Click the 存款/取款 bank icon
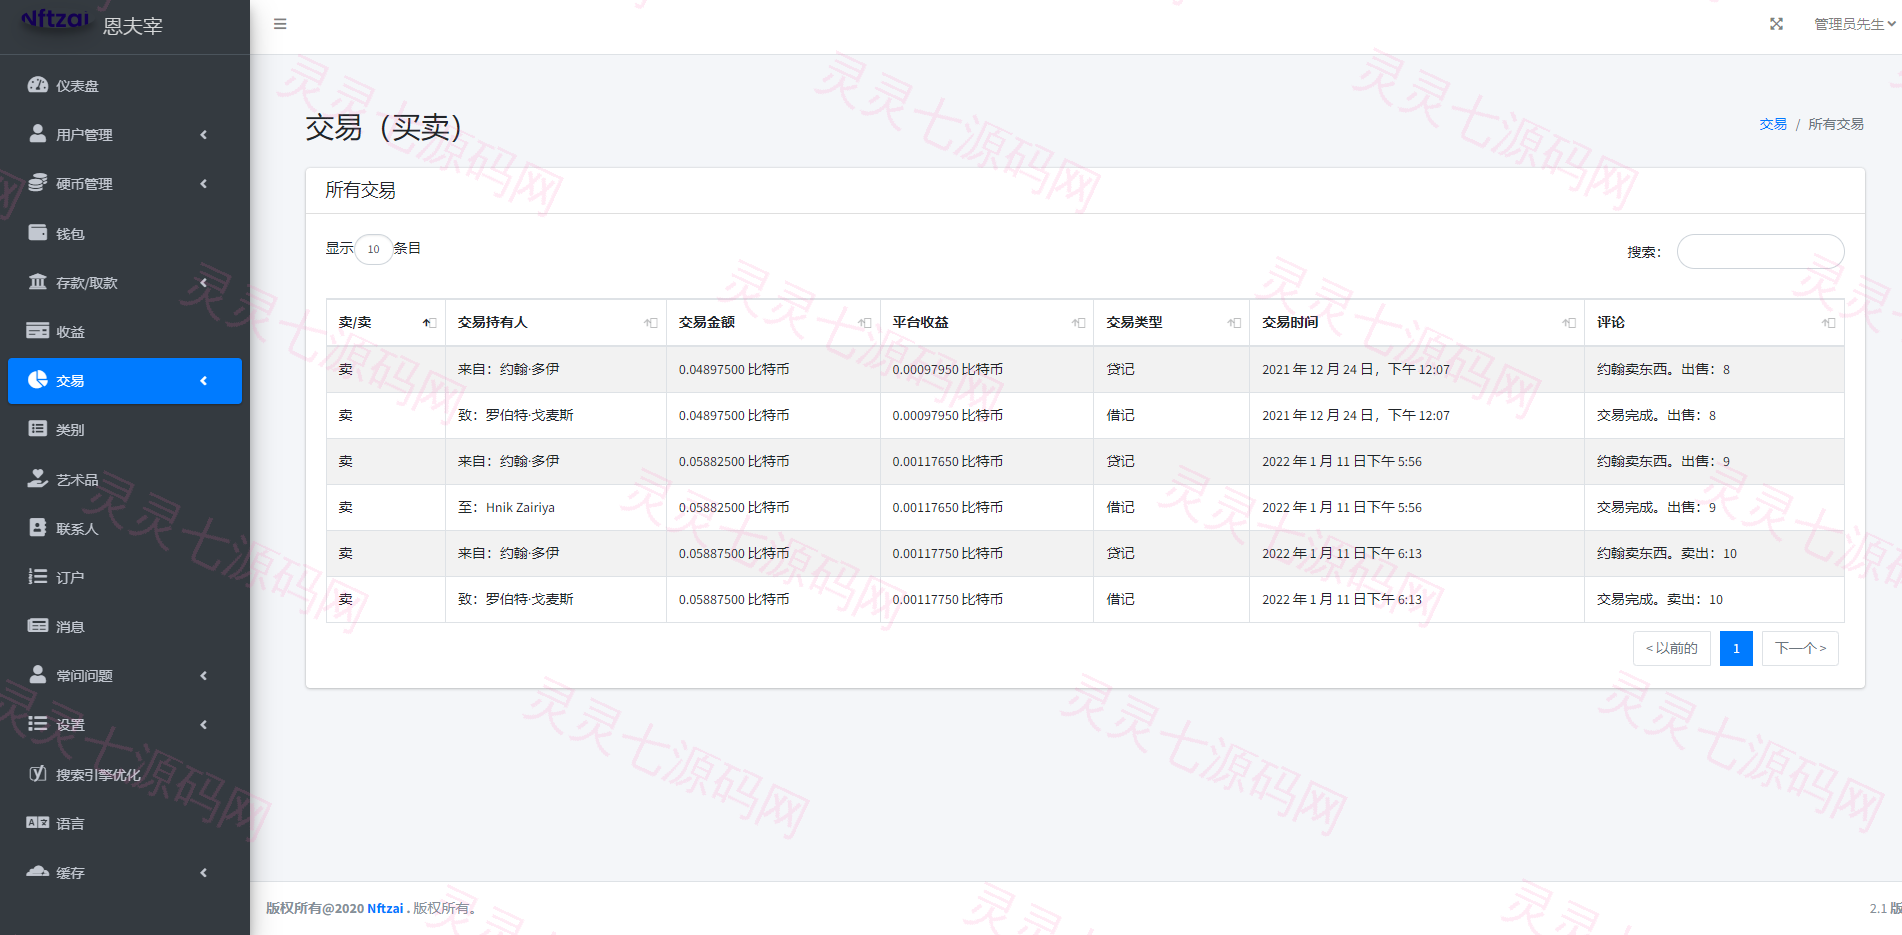1902x935 pixels. [38, 282]
